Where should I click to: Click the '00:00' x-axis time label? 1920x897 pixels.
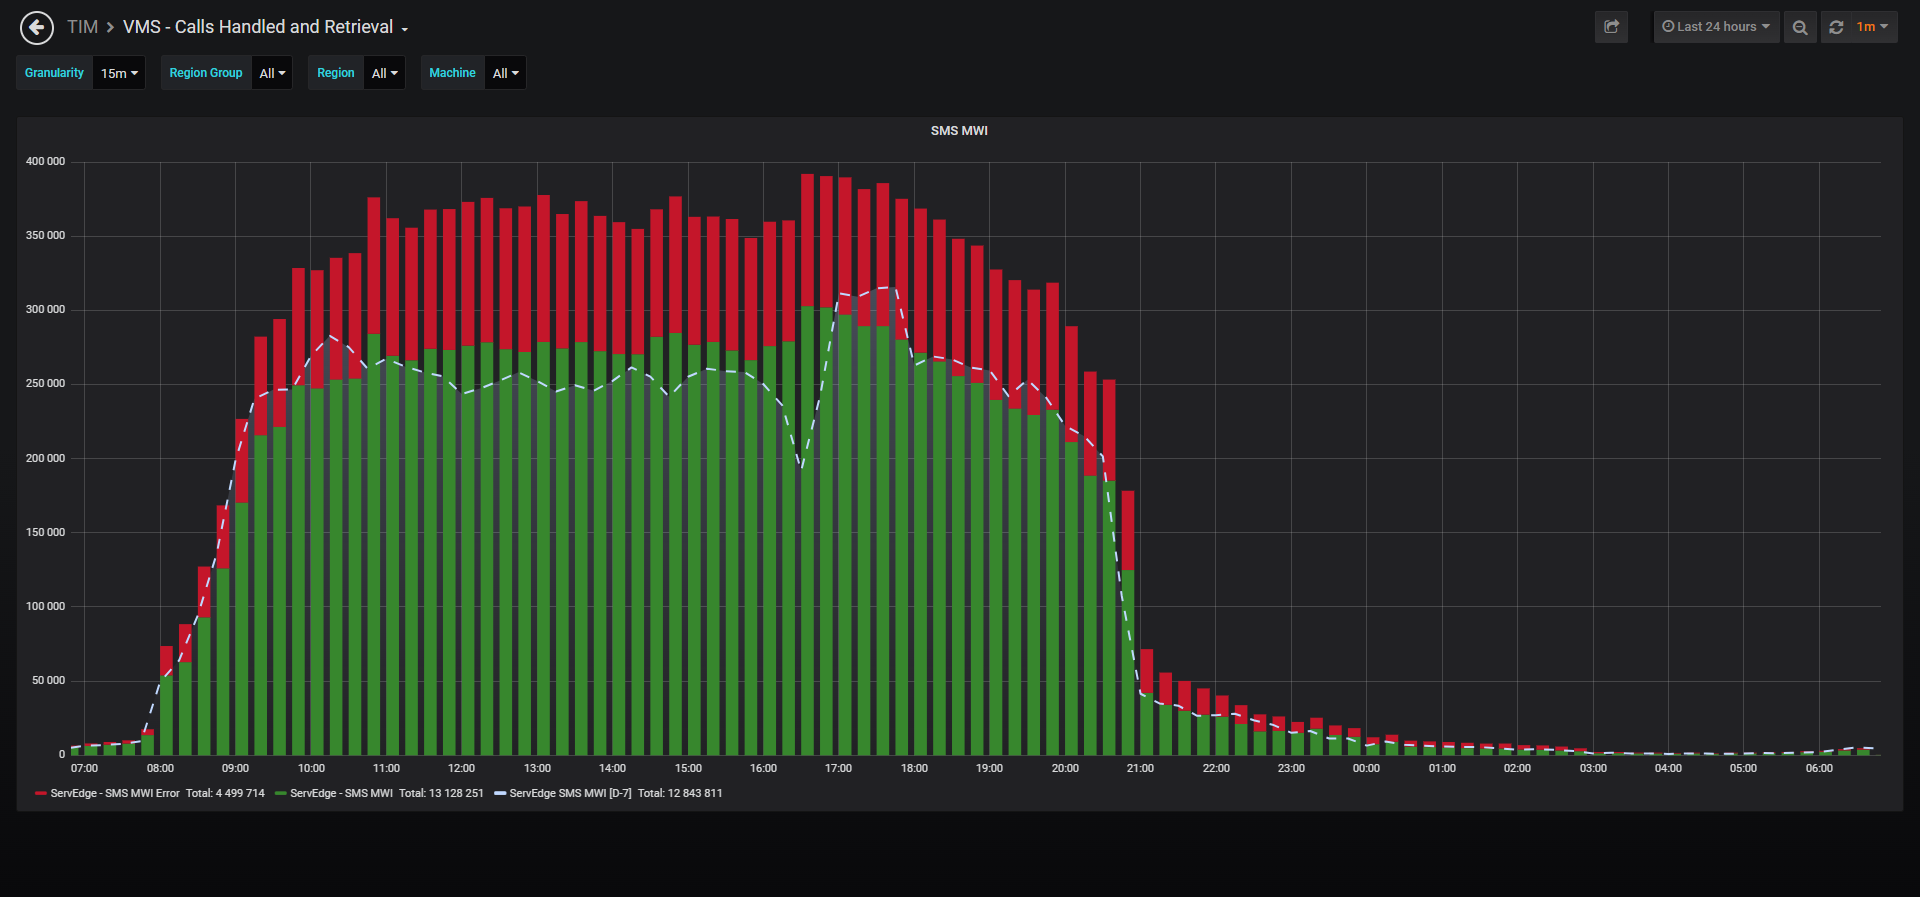[1366, 769]
